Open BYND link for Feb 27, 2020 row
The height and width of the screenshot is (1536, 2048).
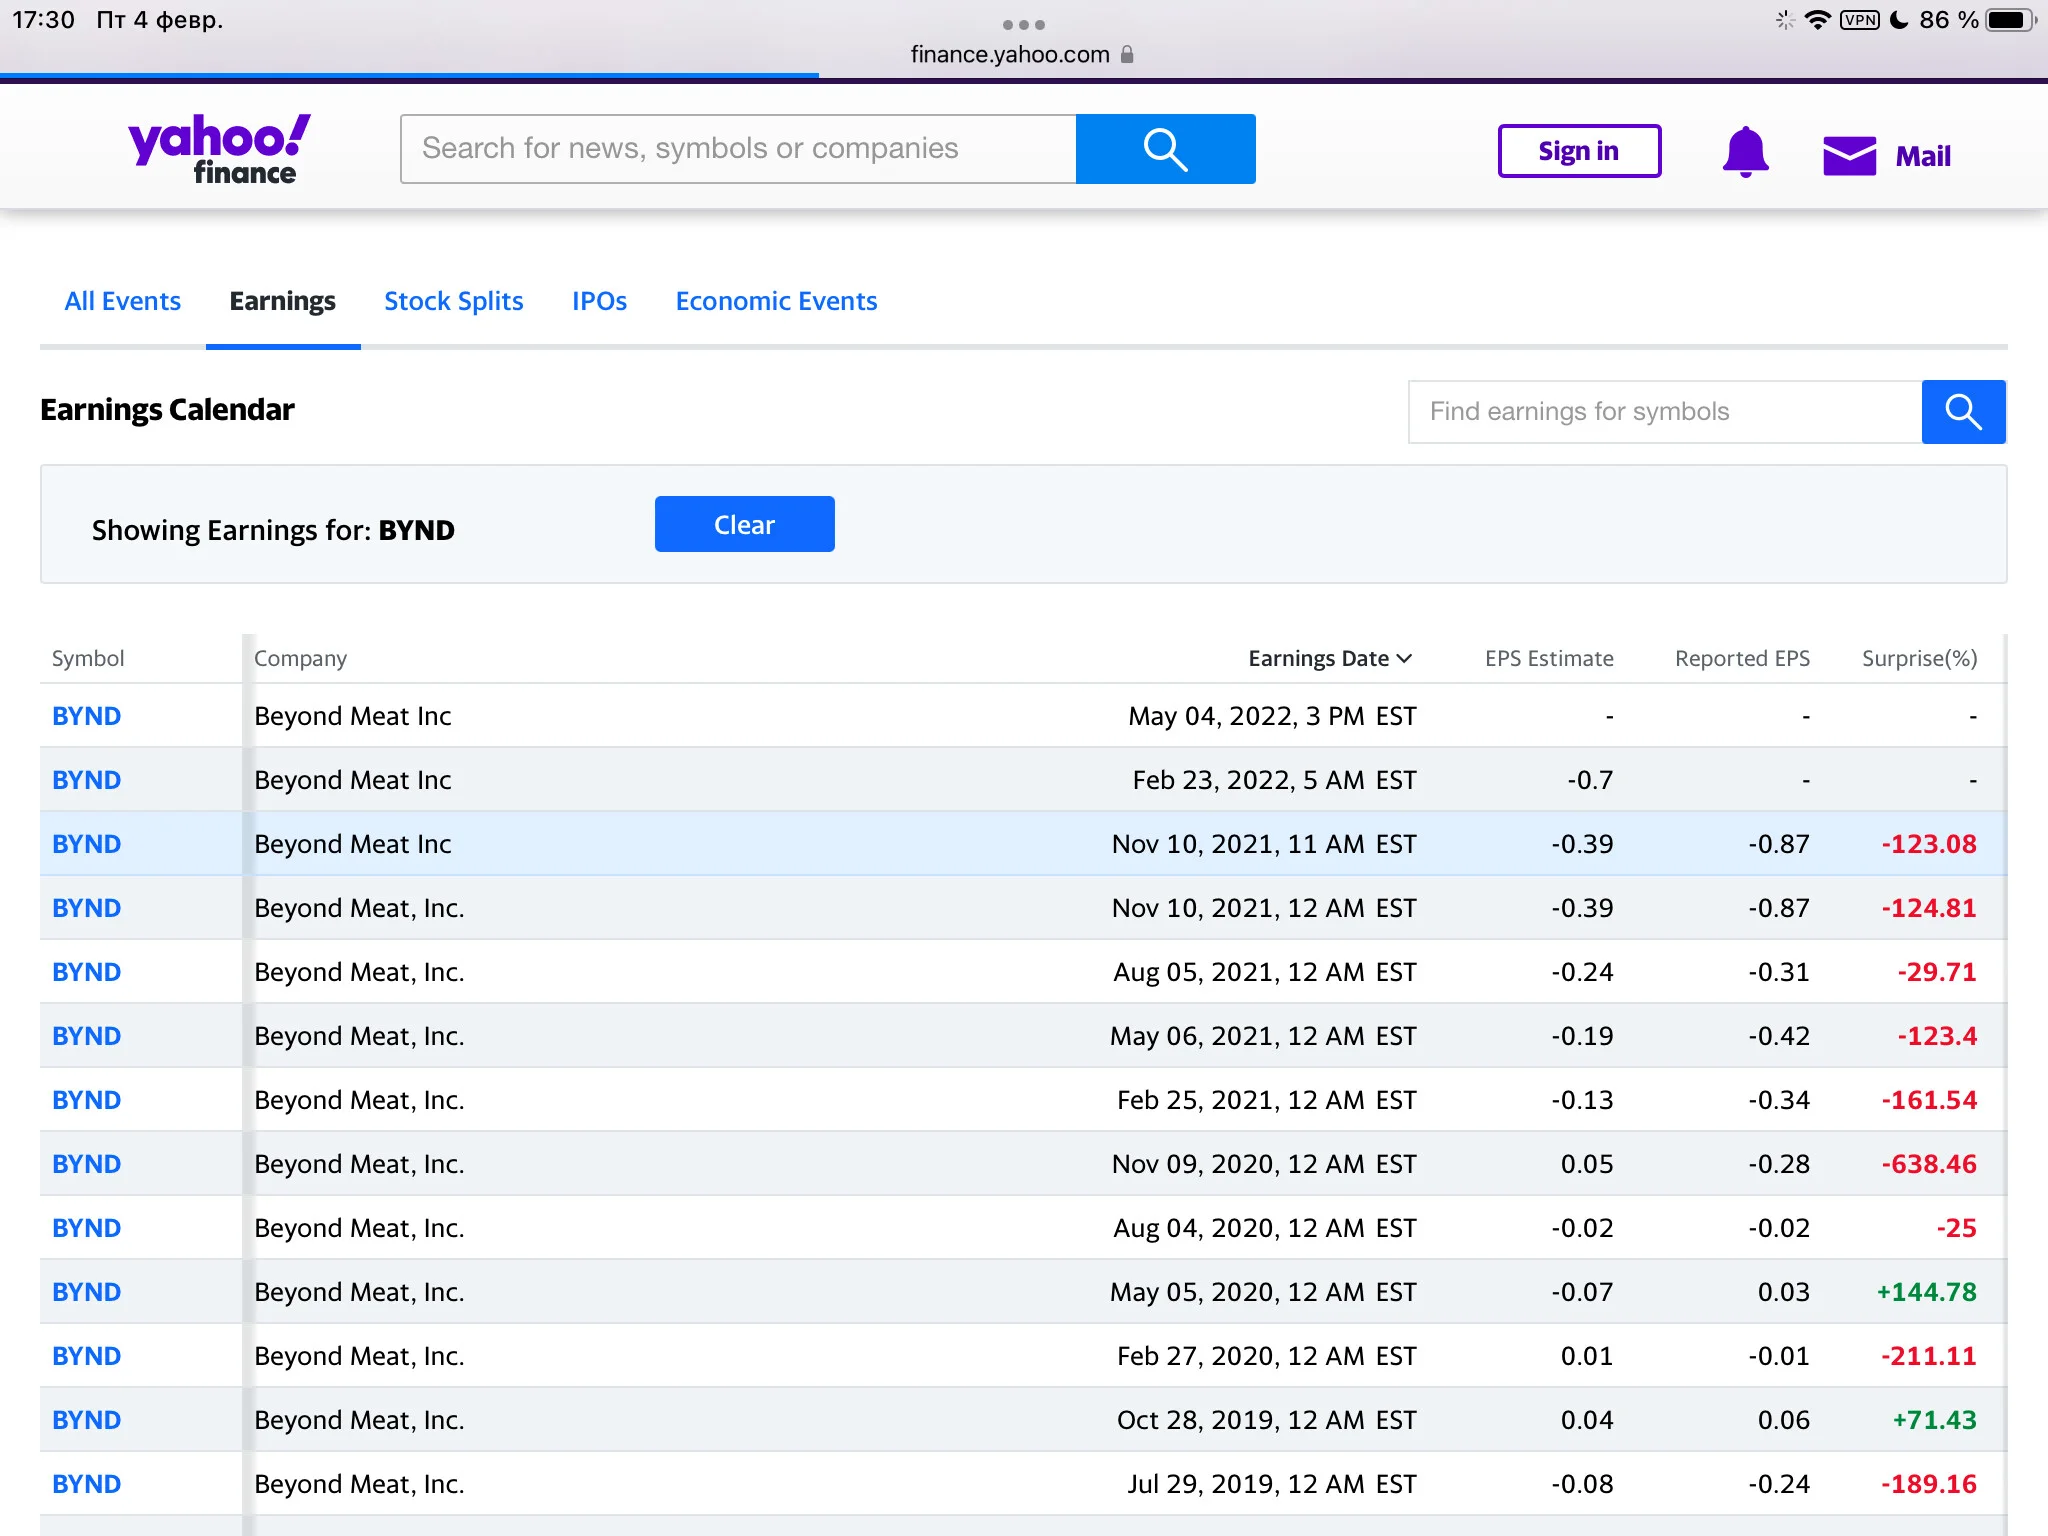(86, 1356)
